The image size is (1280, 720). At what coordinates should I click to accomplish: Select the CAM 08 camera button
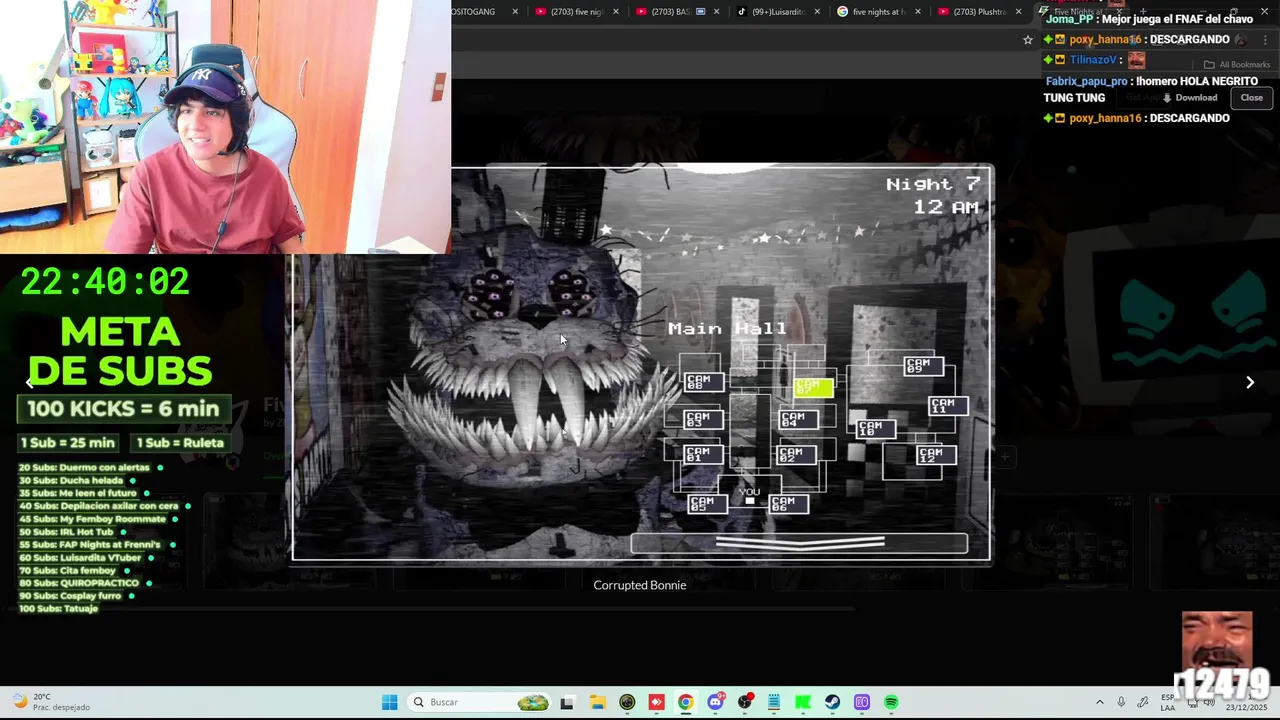pyautogui.click(x=703, y=382)
